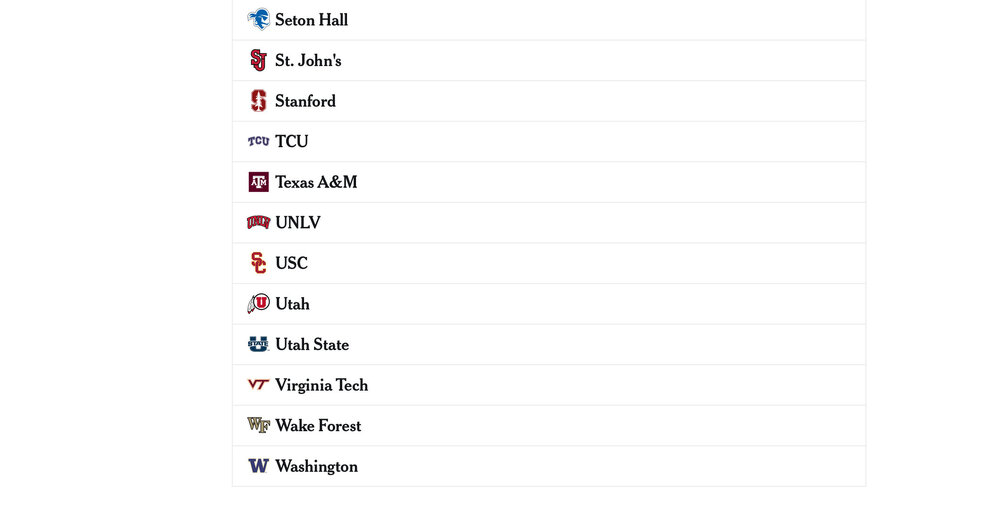Screen dimensions: 1000x518
Task: Click the UNLV logo icon
Action: point(258,222)
